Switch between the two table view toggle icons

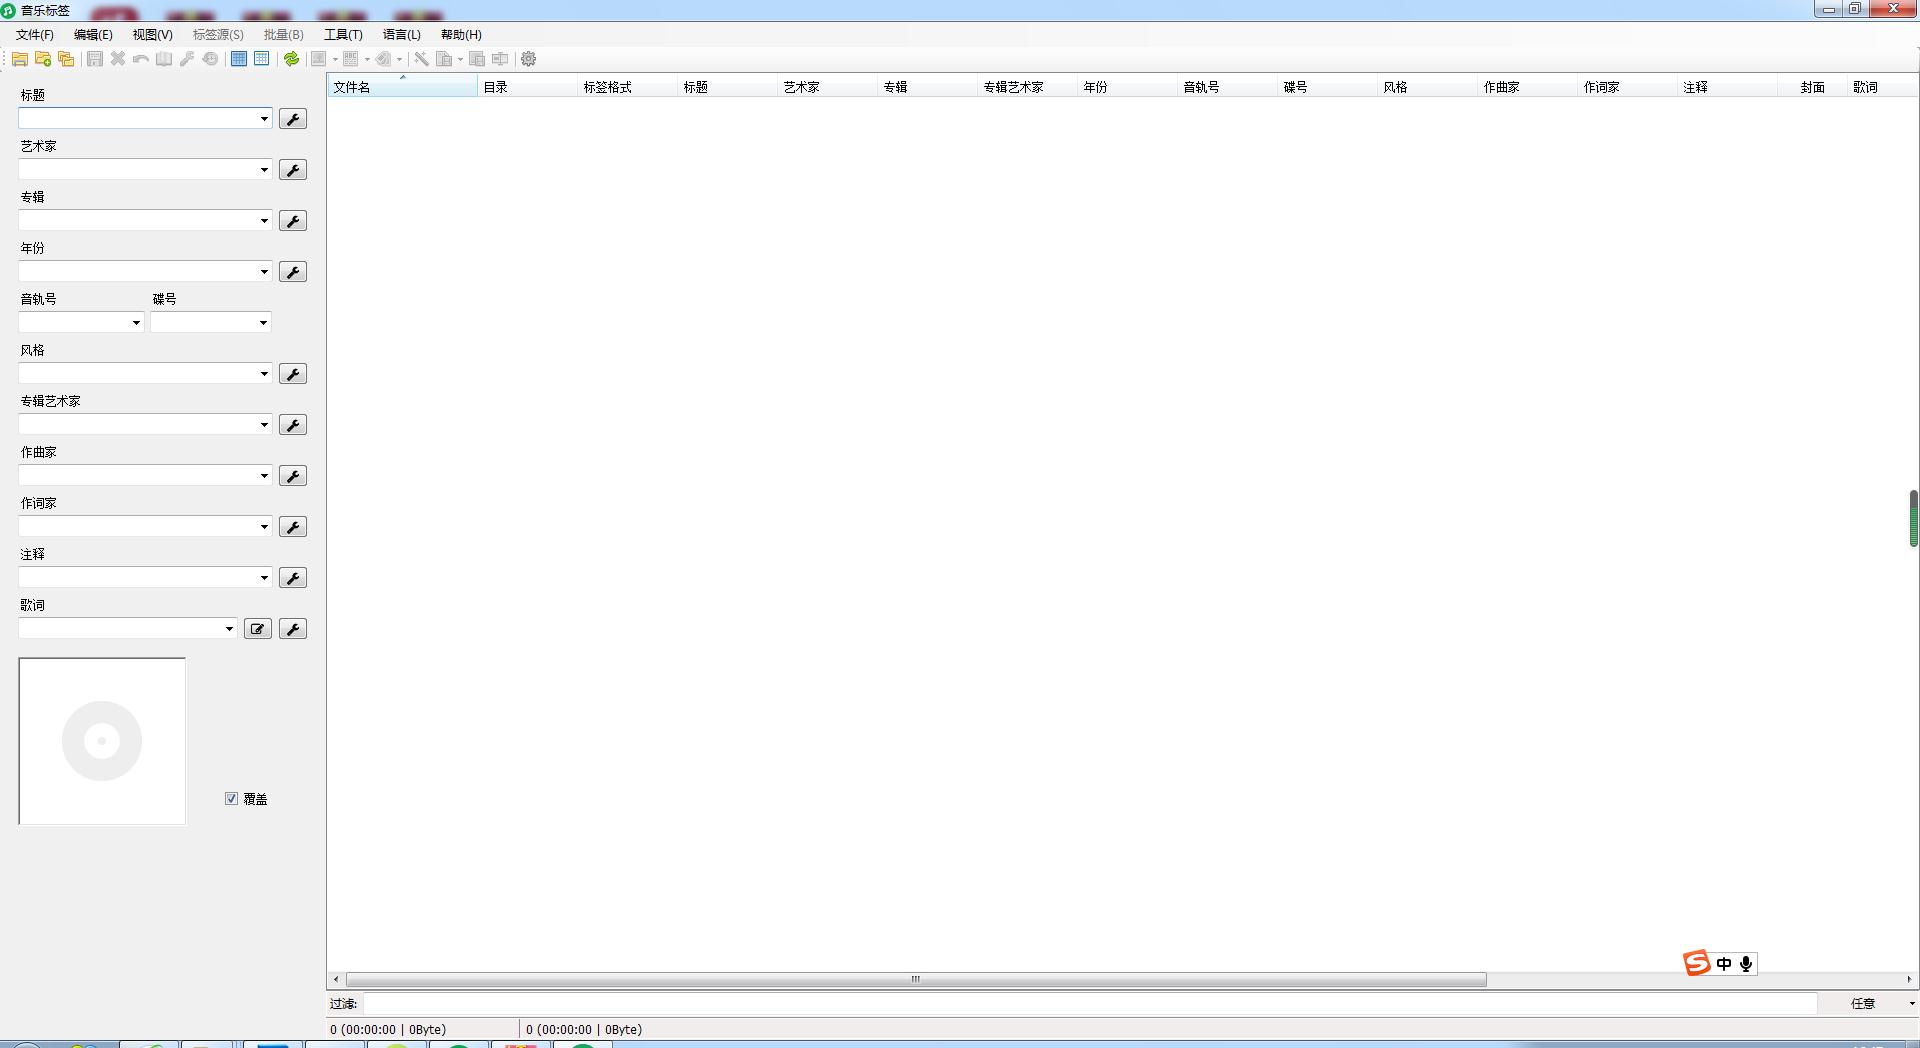click(x=249, y=59)
